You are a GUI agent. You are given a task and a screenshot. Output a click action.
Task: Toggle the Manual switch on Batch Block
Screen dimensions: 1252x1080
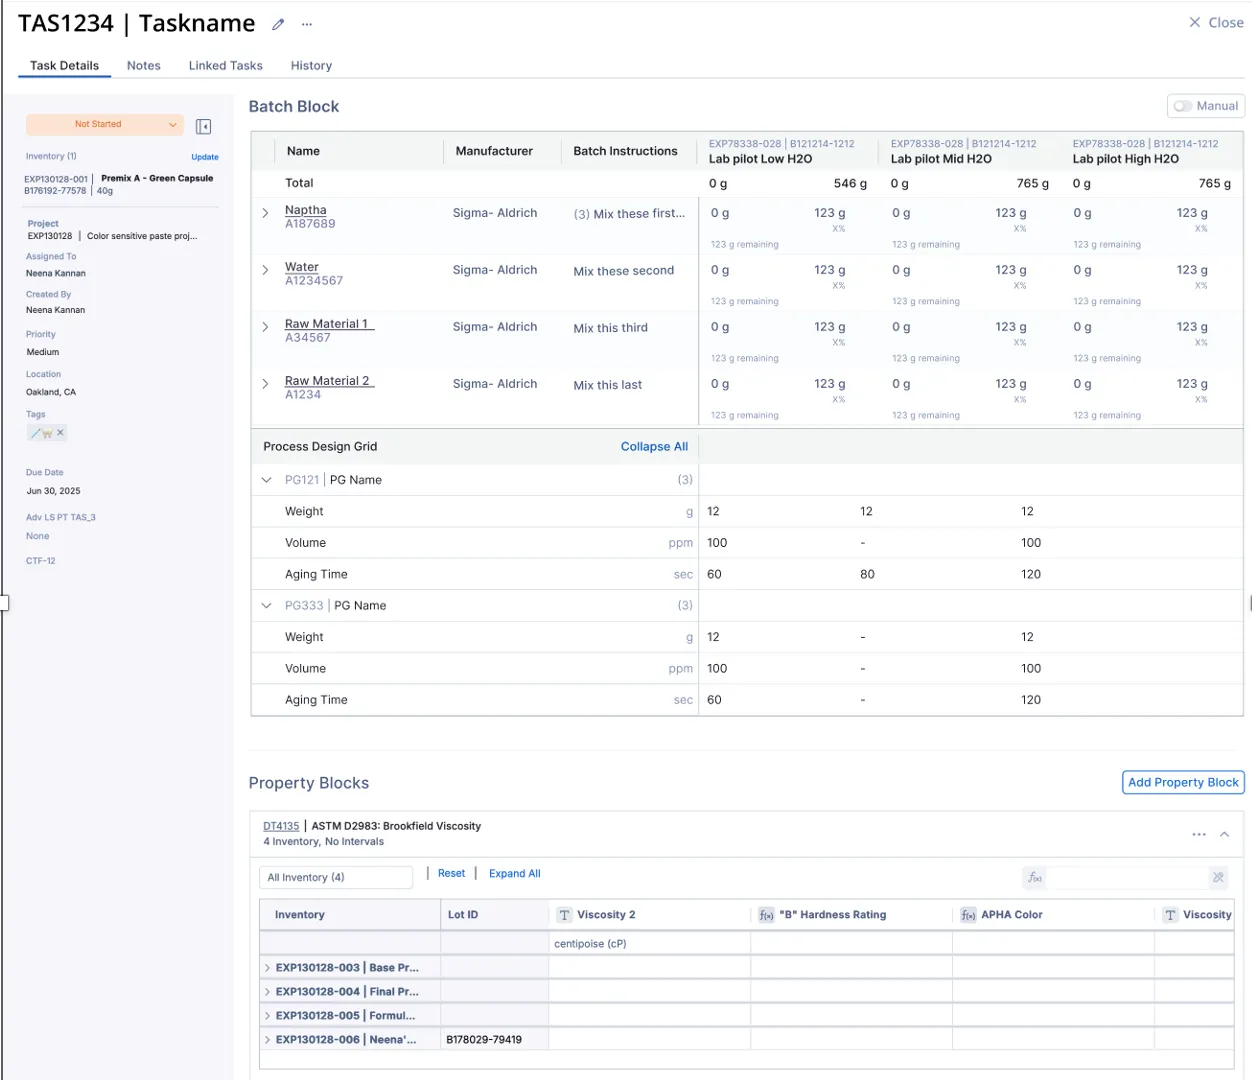point(1184,106)
